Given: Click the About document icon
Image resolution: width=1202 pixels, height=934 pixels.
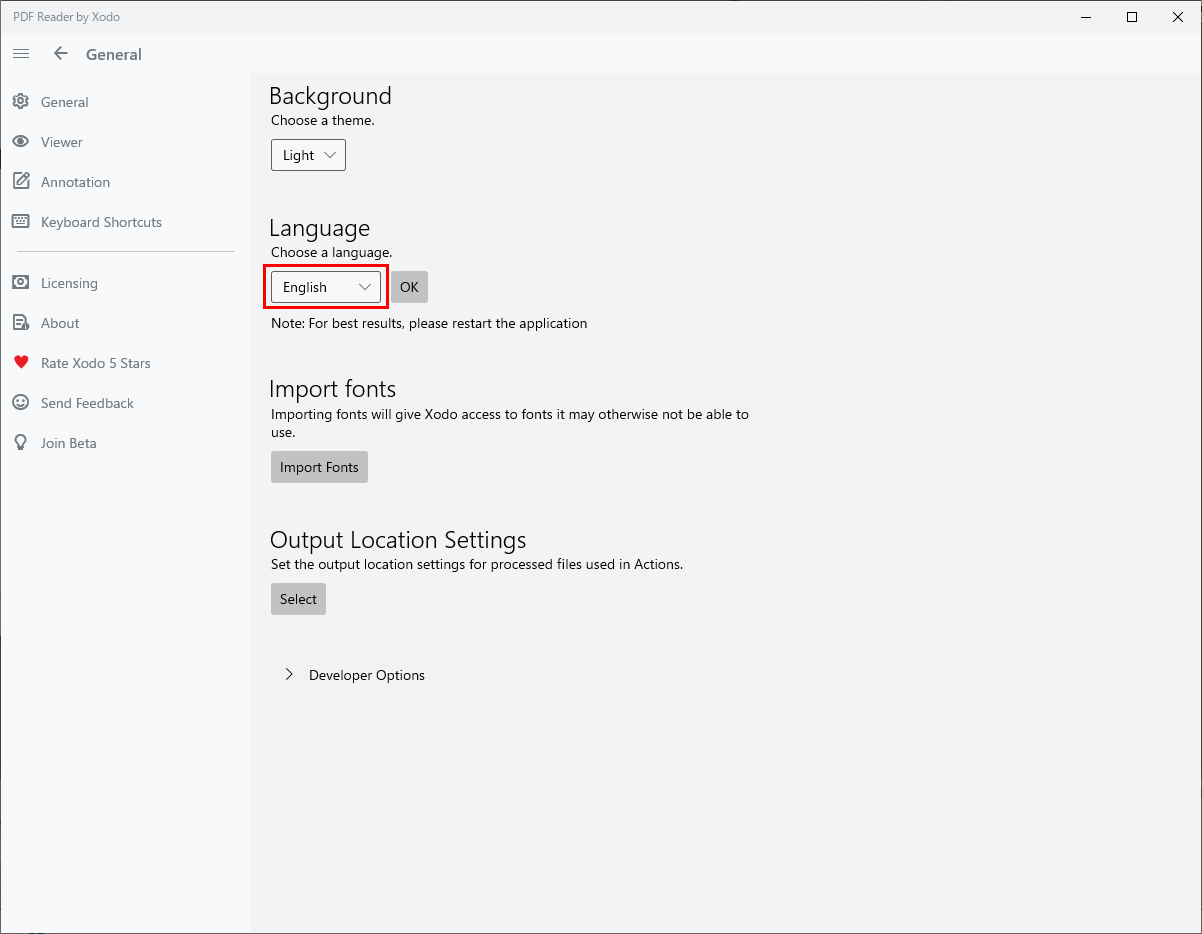Looking at the screenshot, I should [x=20, y=323].
